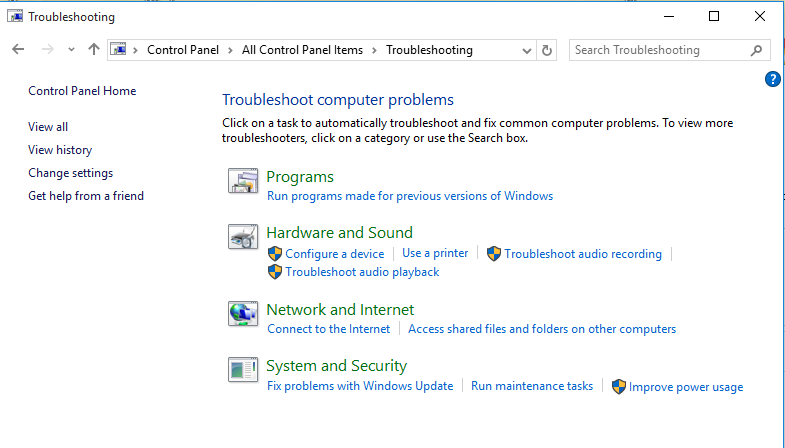This screenshot has width=785, height=448.
Task: Click the Programs category icon
Action: point(243,181)
